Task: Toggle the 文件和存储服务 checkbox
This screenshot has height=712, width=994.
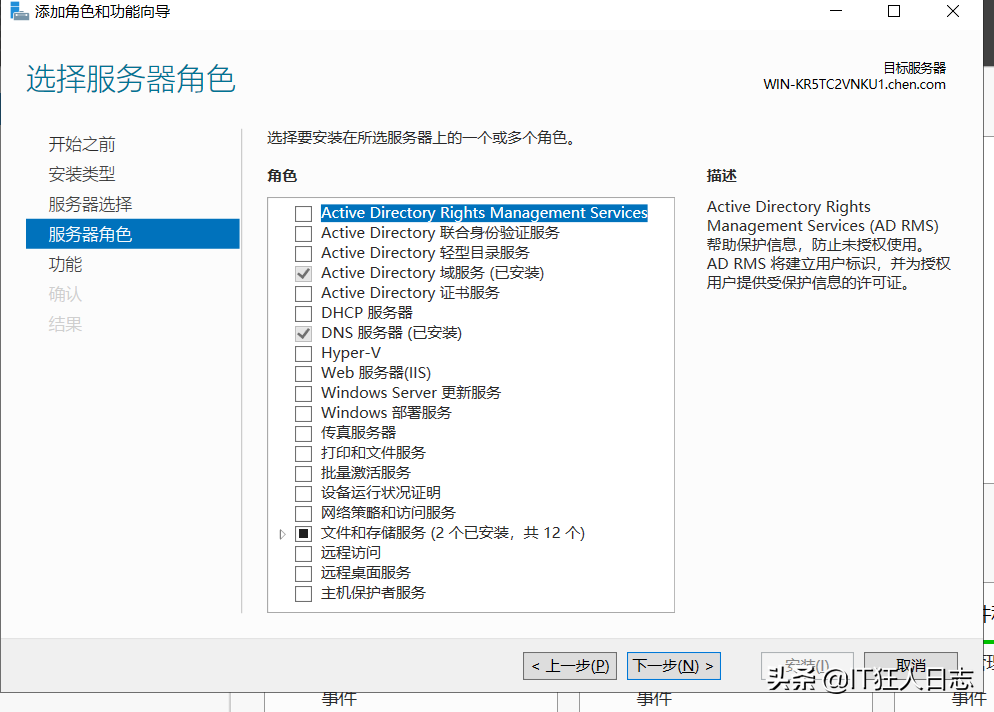Action: (304, 533)
